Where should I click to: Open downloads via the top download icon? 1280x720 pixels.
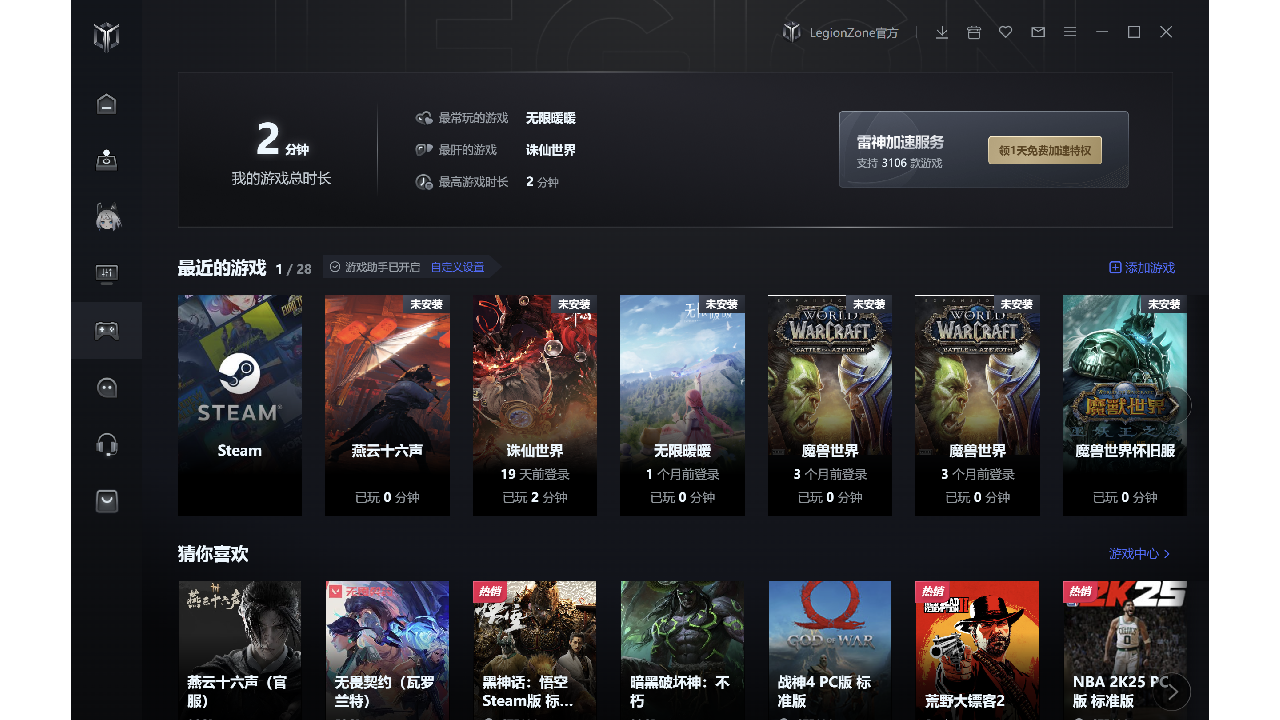tap(942, 32)
